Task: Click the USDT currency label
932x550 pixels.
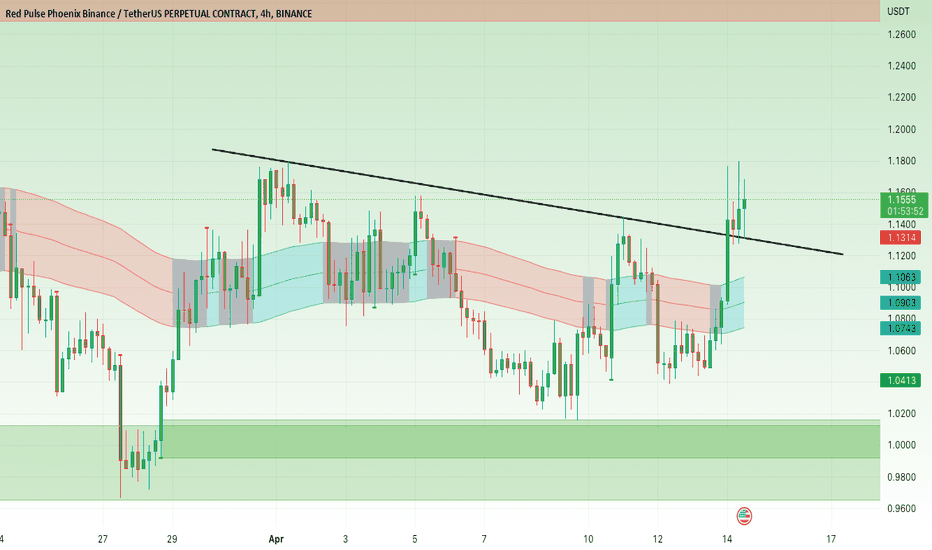Action: click(898, 11)
